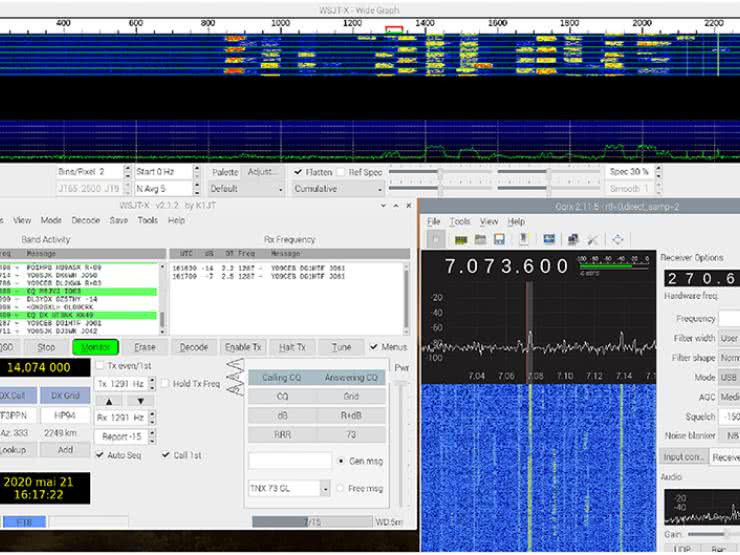Viewport: 740px width, 555px height.
Task: Click the Gqrx load settings folder icon
Action: click(x=480, y=240)
